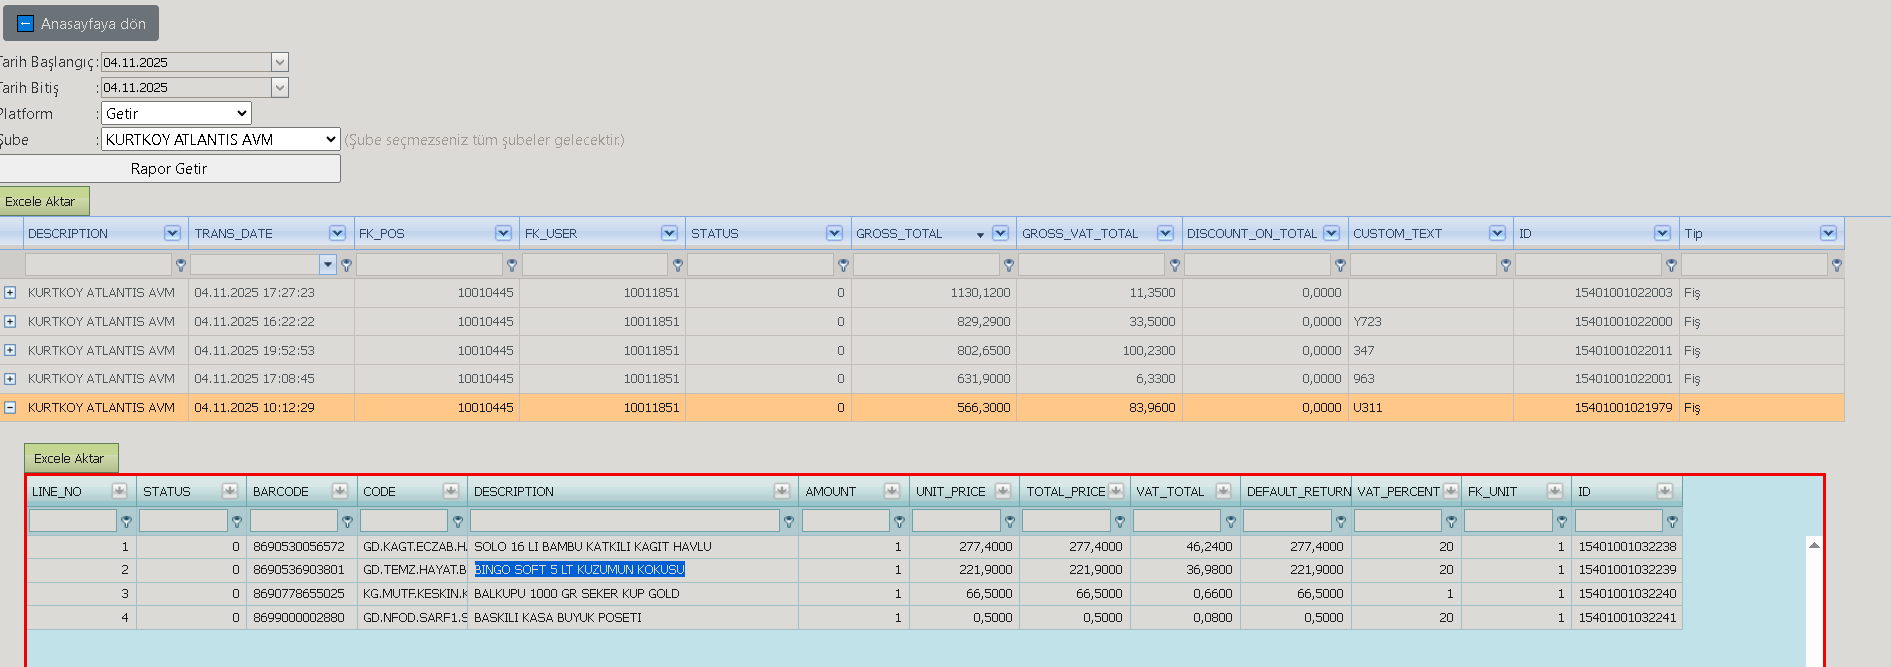
Task: Click the Rapor Getir button
Action: 169,168
